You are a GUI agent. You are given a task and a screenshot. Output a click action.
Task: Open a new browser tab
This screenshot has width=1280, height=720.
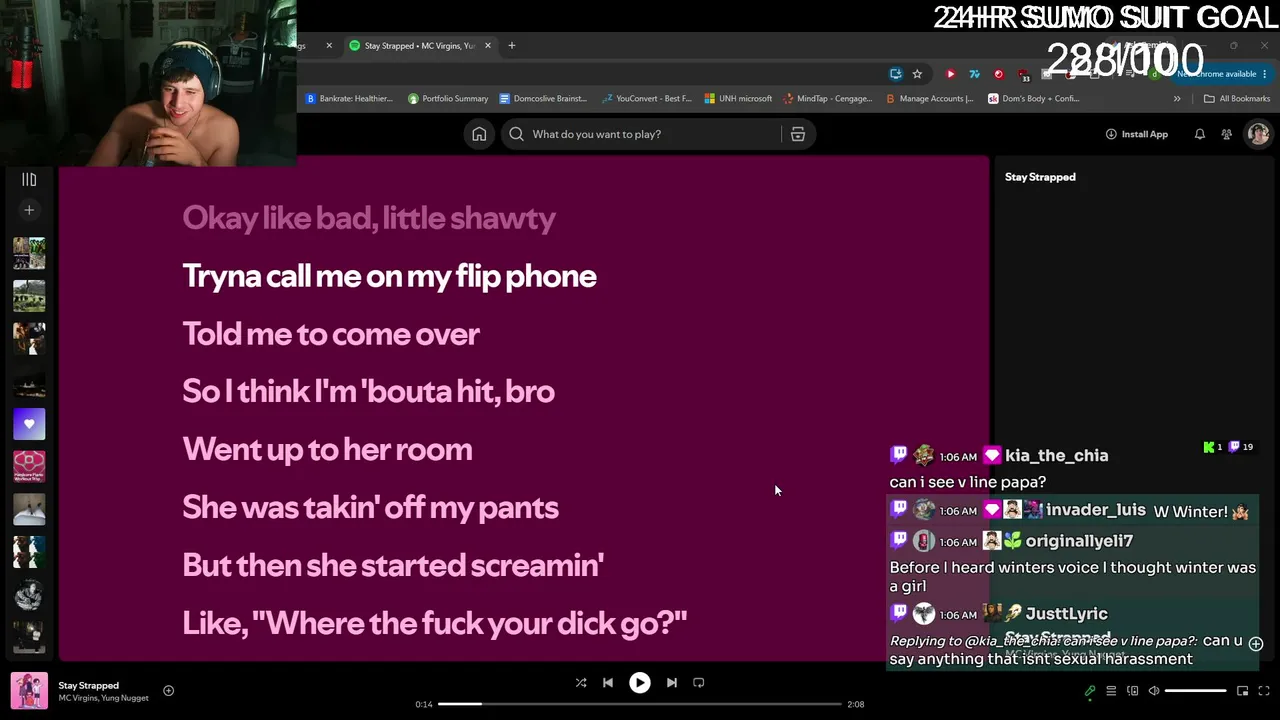tap(512, 45)
